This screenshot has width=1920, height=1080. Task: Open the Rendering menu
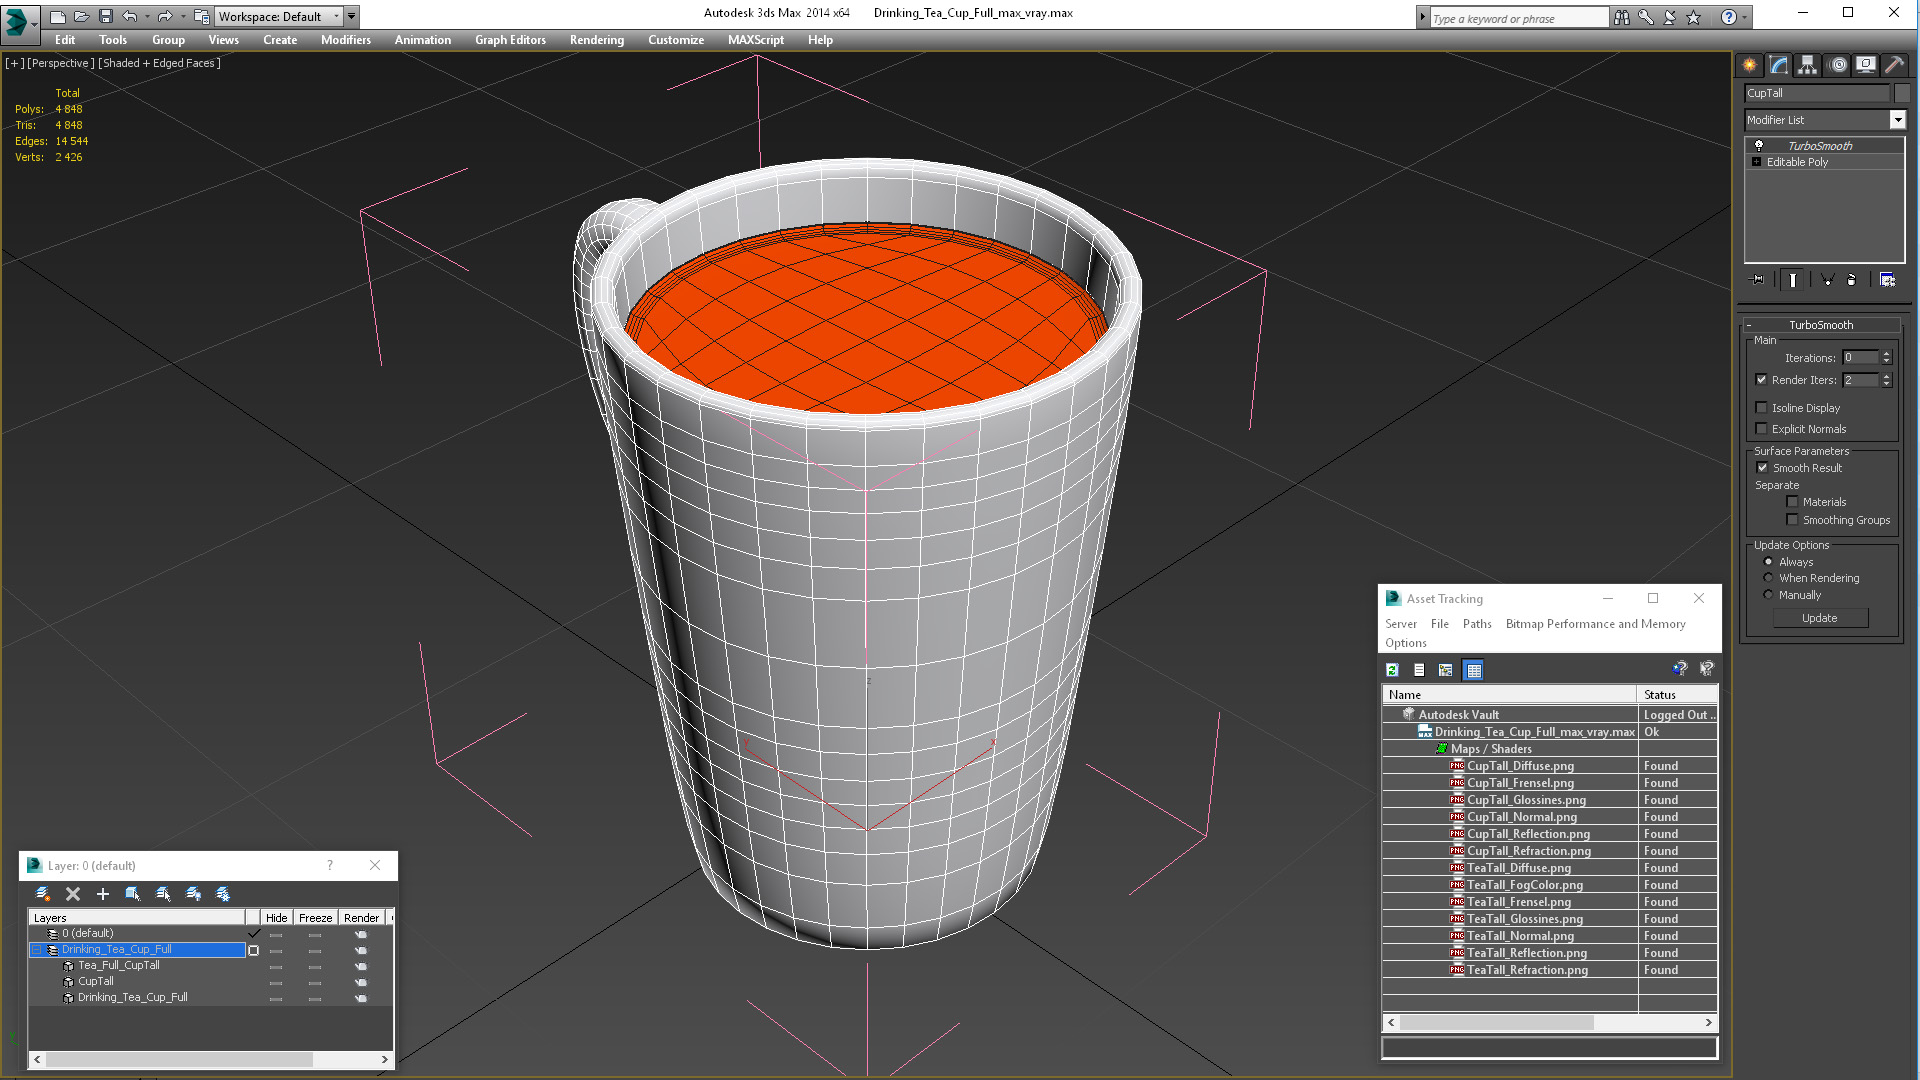596,40
